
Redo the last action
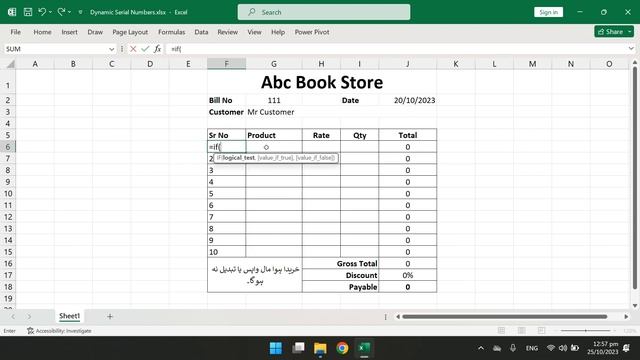click(x=61, y=12)
